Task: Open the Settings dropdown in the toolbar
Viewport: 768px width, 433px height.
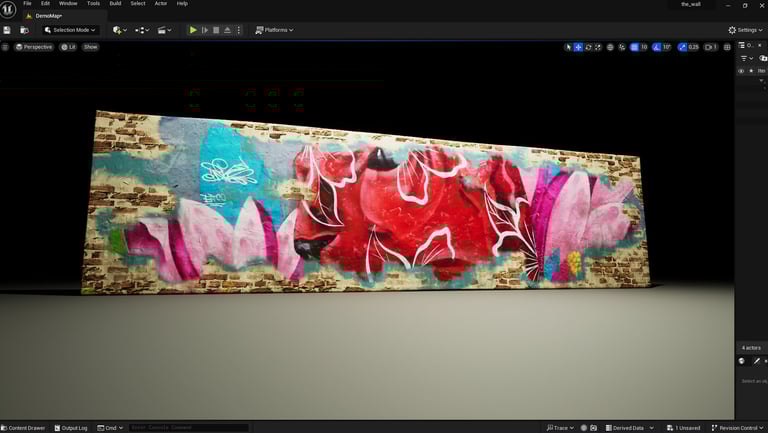Action: (745, 30)
